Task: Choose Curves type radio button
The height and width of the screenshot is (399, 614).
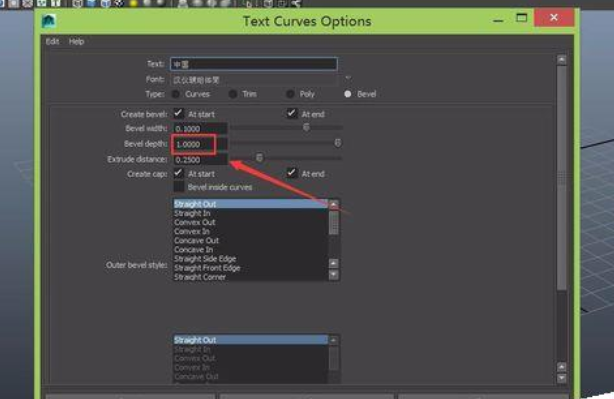Action: 176,94
